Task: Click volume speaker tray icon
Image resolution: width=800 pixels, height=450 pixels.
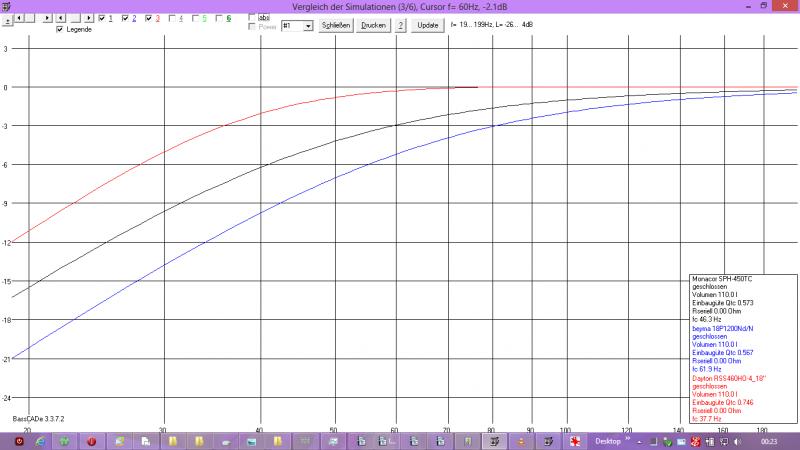Action: tap(737, 441)
